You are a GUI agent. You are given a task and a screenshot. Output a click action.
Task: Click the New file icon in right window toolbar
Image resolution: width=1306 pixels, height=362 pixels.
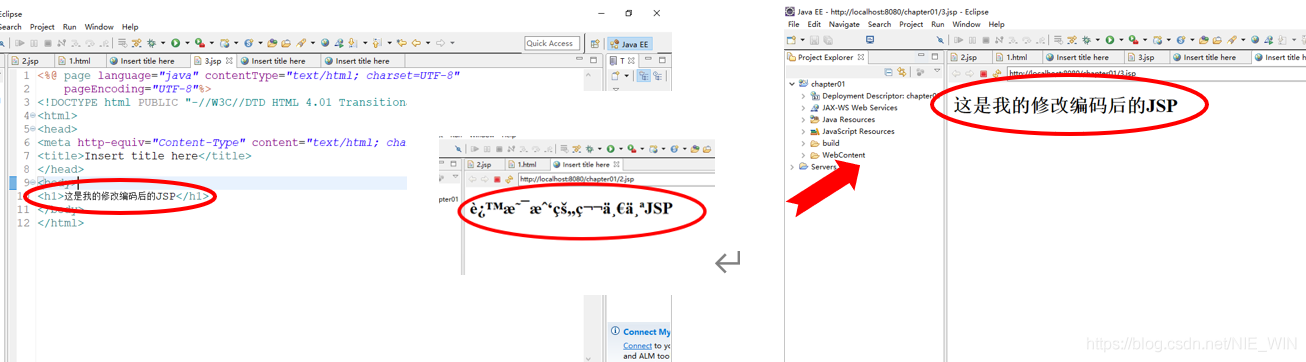pyautogui.click(x=792, y=40)
